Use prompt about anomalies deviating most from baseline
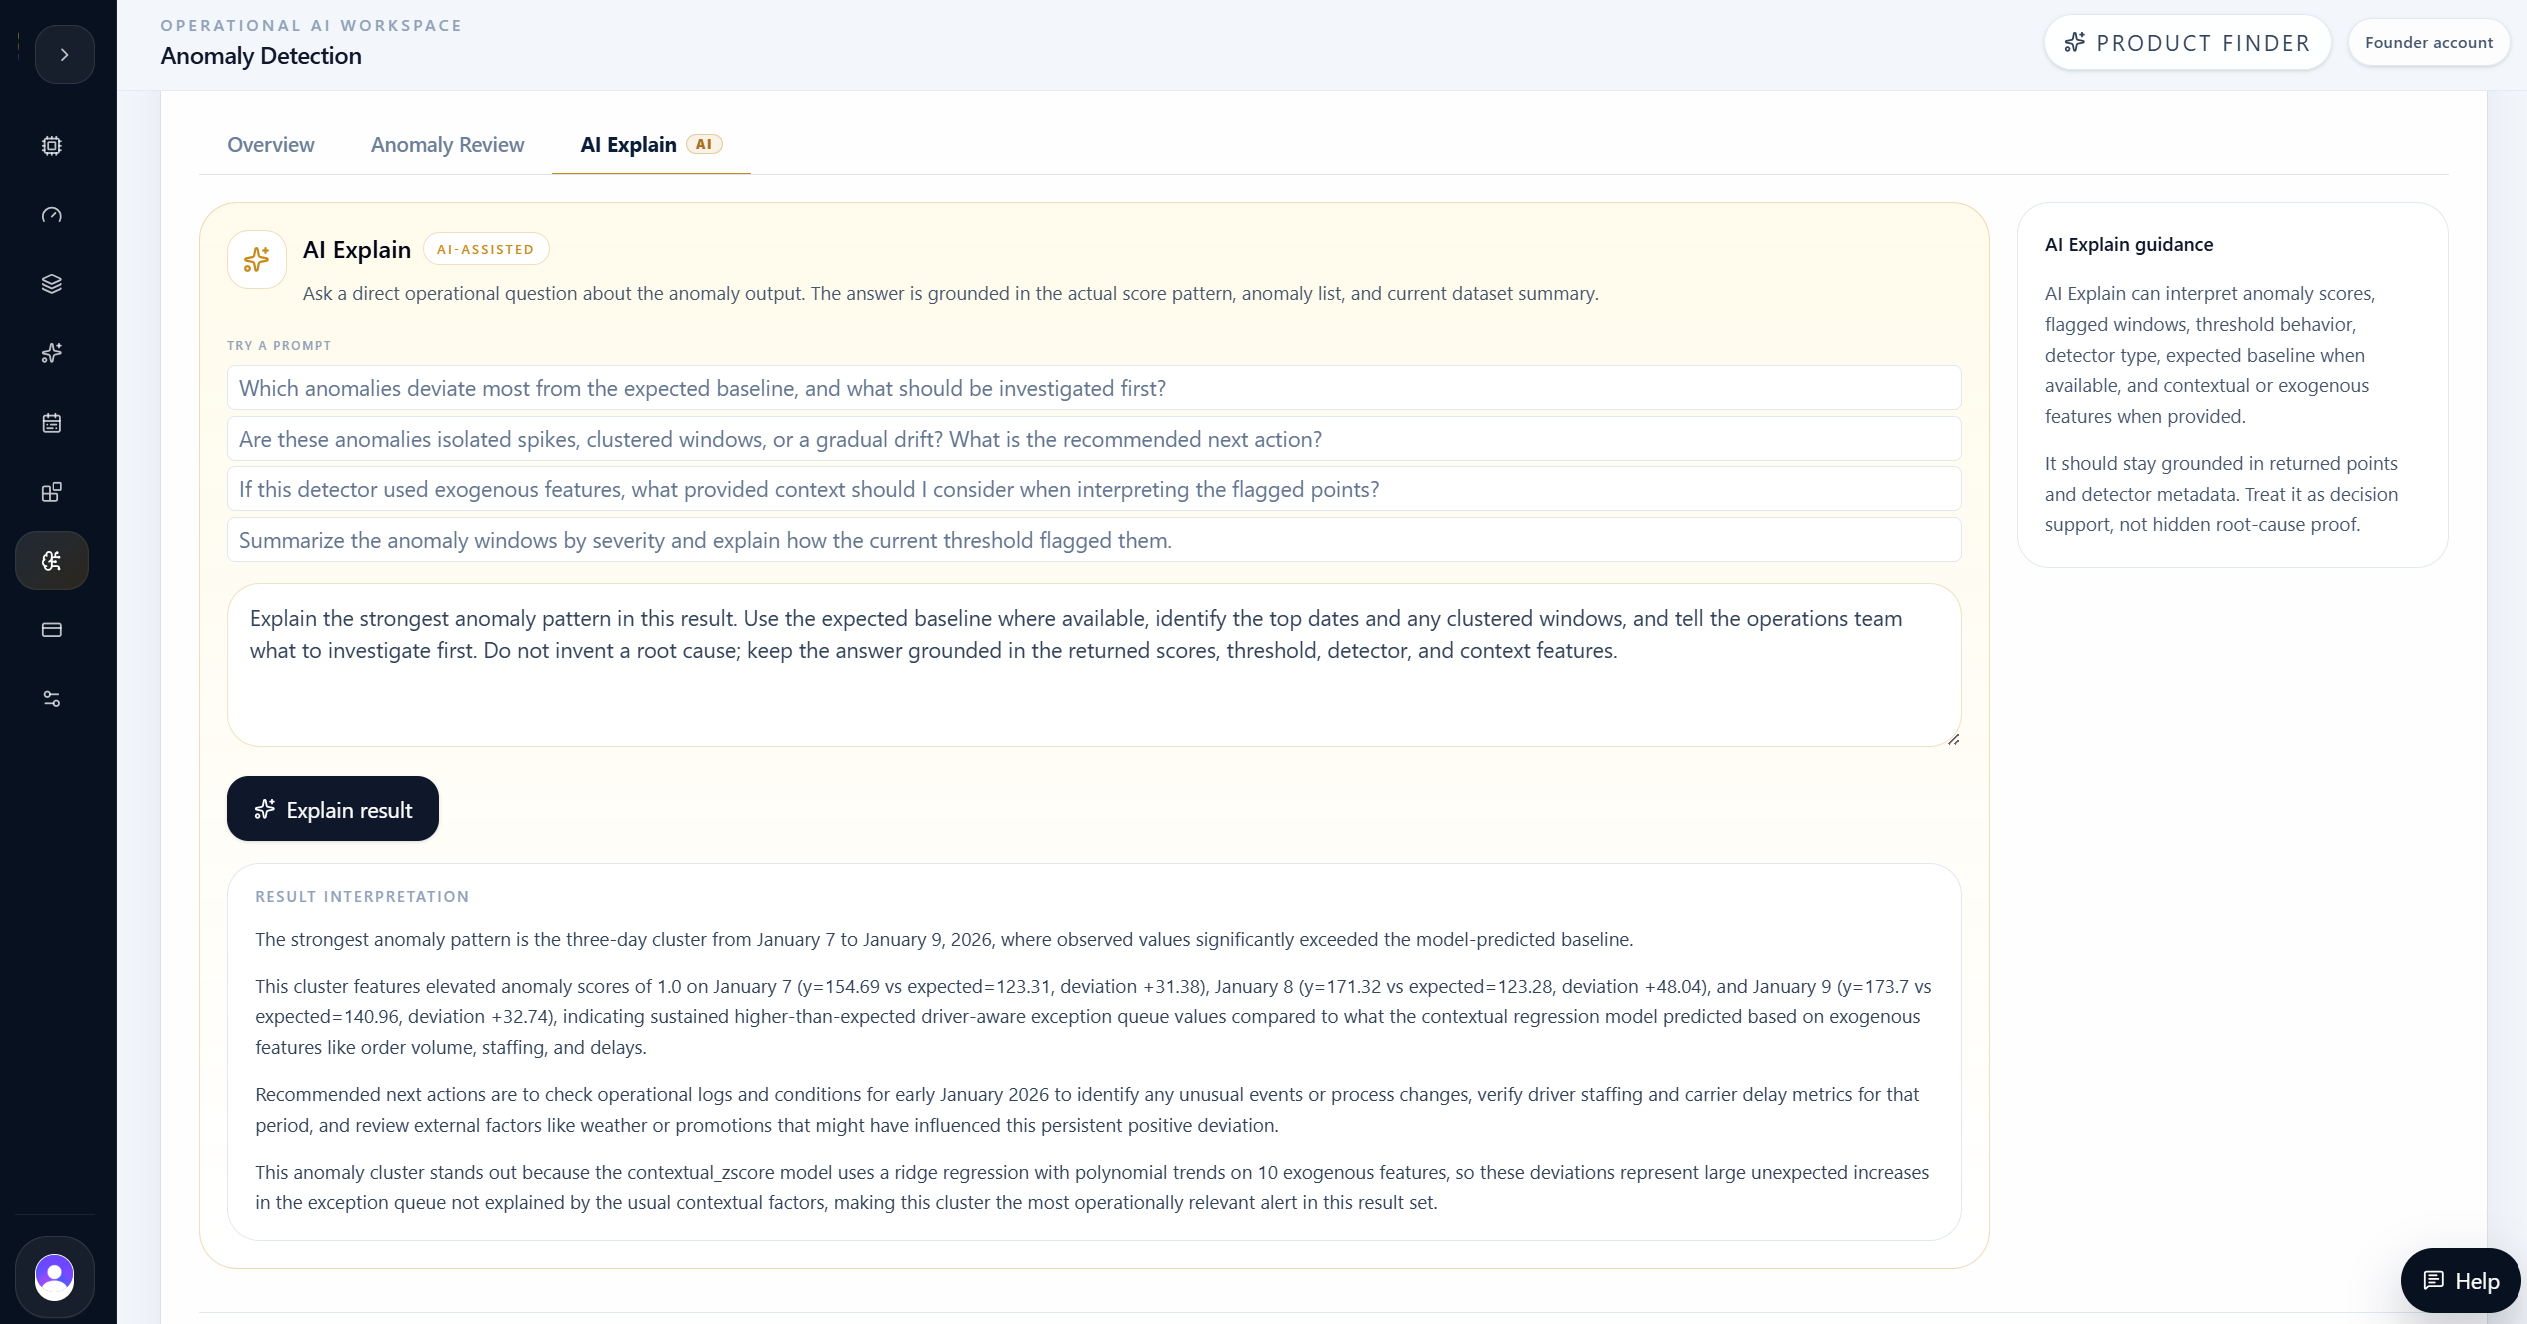Image resolution: width=2527 pixels, height=1324 pixels. point(1094,388)
